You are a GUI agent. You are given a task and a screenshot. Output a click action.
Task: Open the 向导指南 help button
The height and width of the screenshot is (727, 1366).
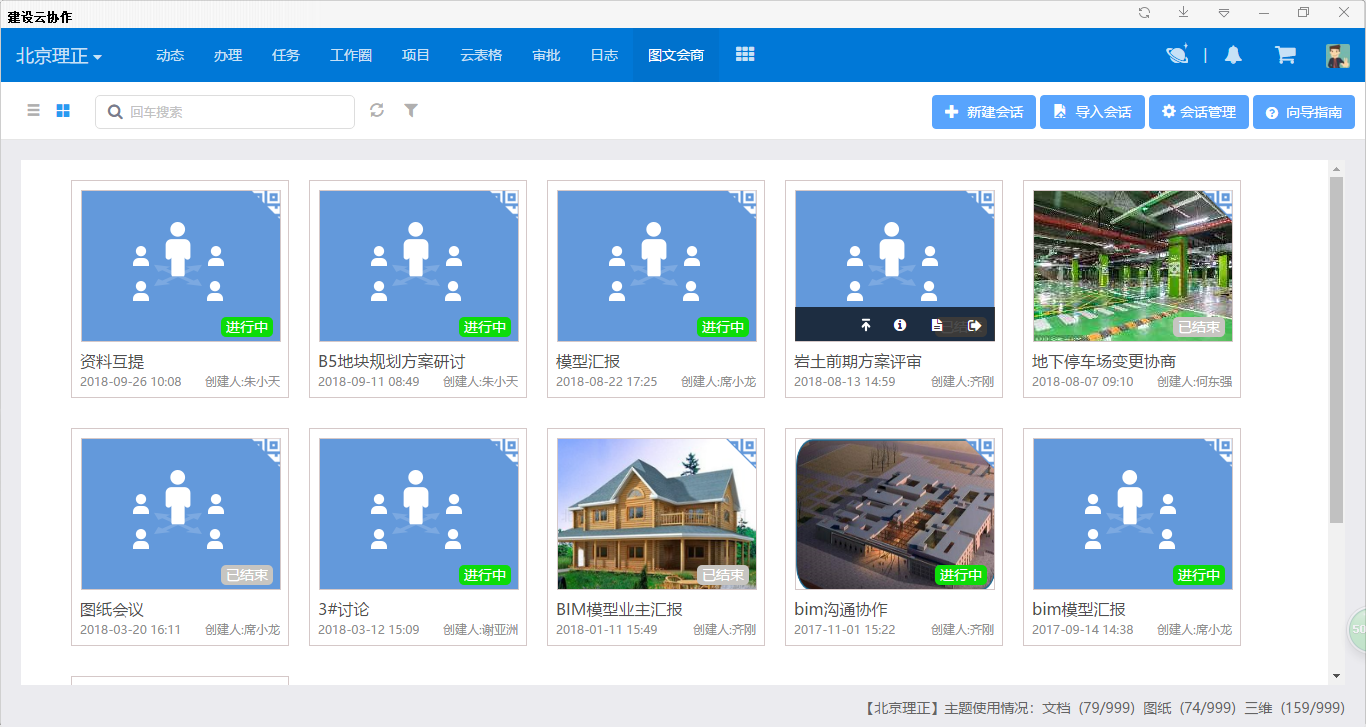click(x=1304, y=112)
